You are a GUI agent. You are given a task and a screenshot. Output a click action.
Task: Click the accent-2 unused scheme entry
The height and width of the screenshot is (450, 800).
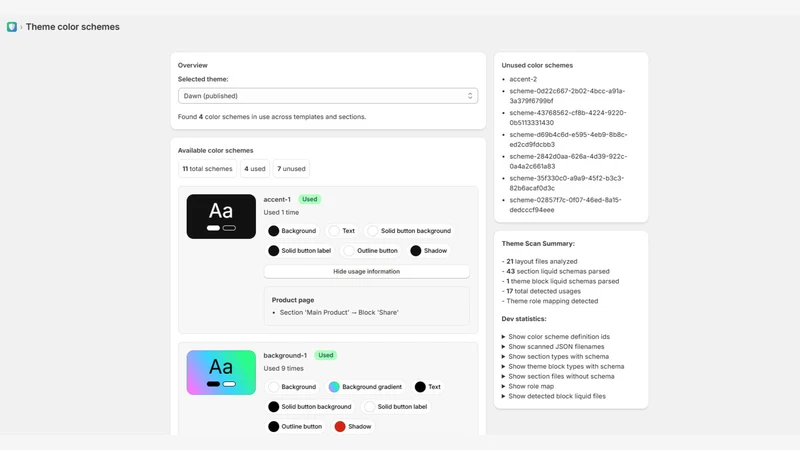pos(523,79)
